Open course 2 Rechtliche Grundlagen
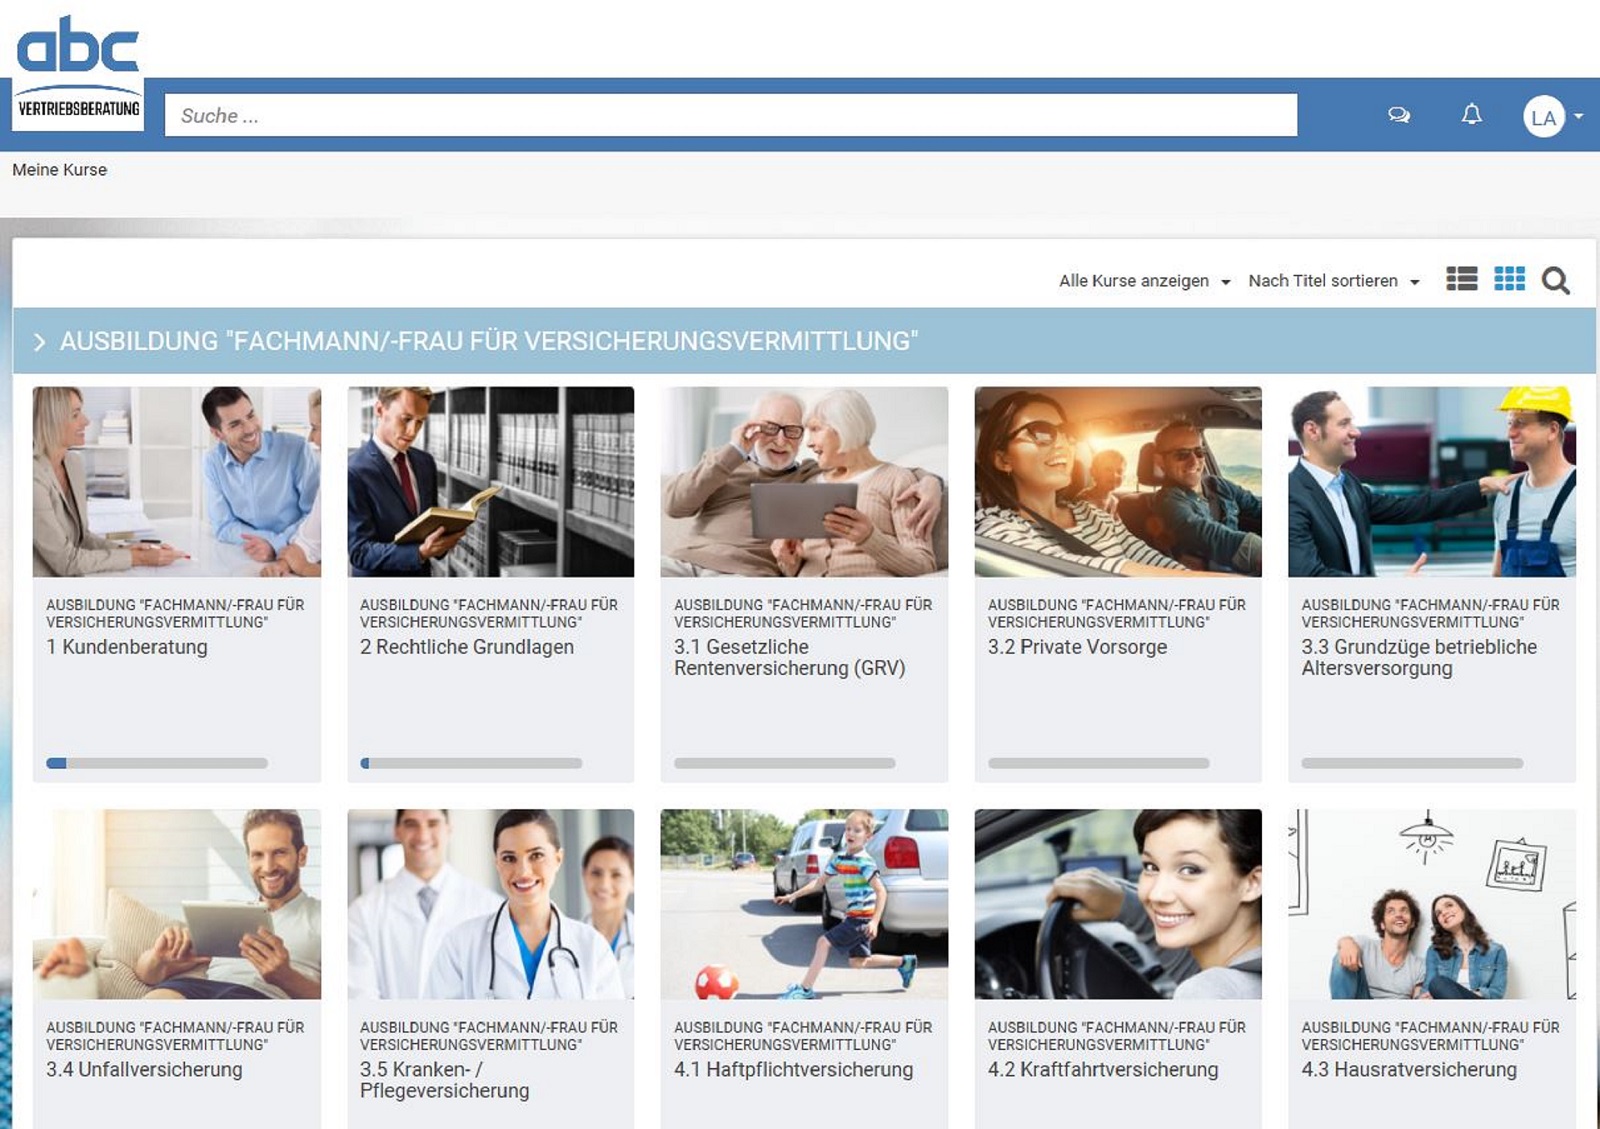 (x=467, y=647)
